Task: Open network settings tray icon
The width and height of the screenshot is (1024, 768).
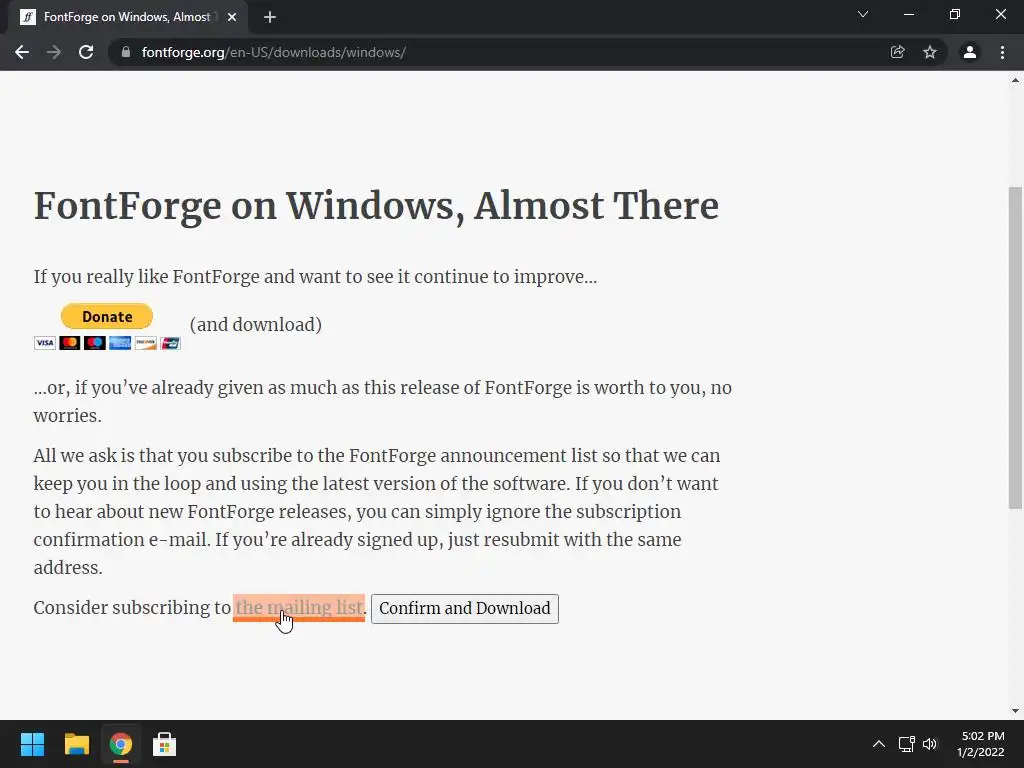Action: [906, 744]
